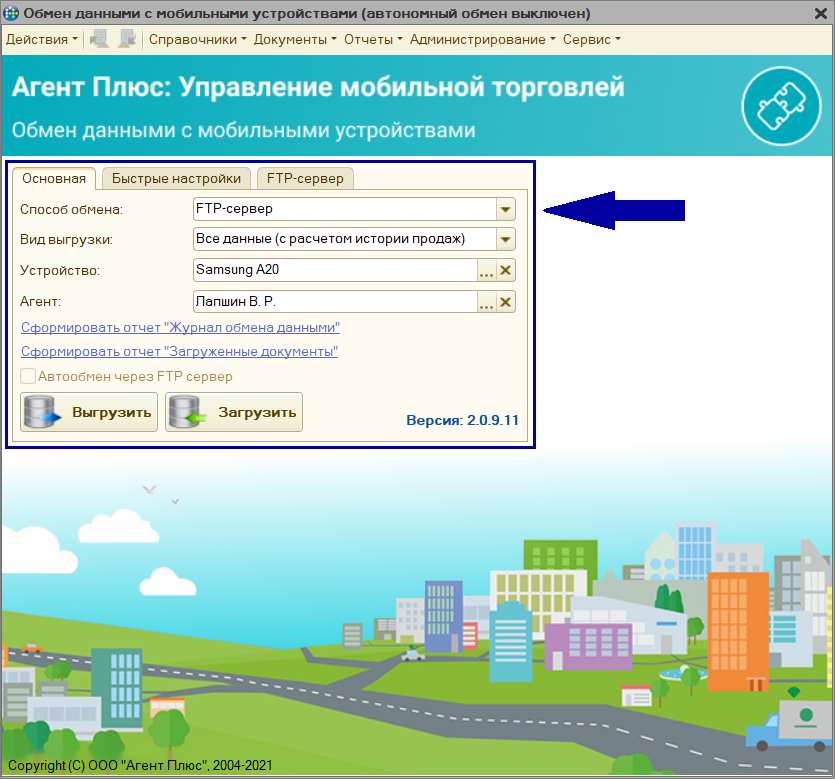Open the Журнал обмена данными report link
This screenshot has height=779, width=835.
181,327
